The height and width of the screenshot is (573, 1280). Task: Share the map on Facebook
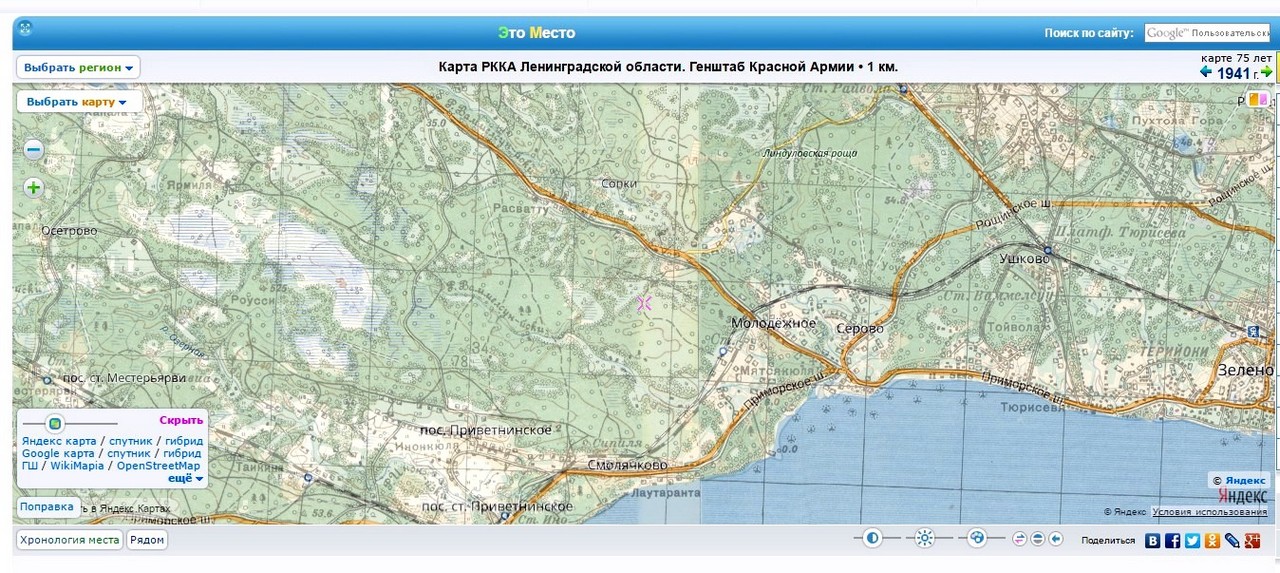[x=1173, y=540]
